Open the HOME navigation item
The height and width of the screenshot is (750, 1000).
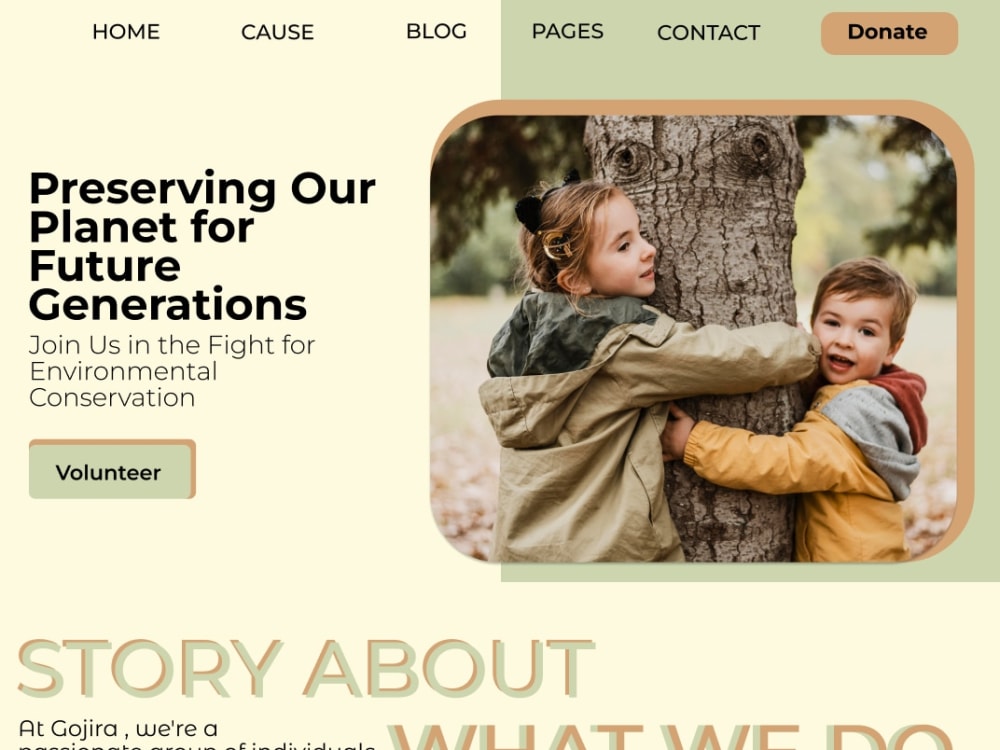click(126, 31)
